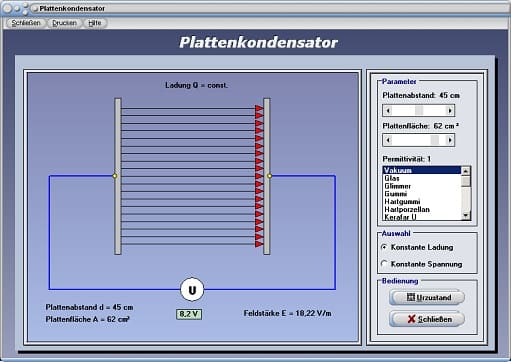The width and height of the screenshot is (511, 362).
Task: Click the 8,2 V voltage display
Action: click(189, 314)
